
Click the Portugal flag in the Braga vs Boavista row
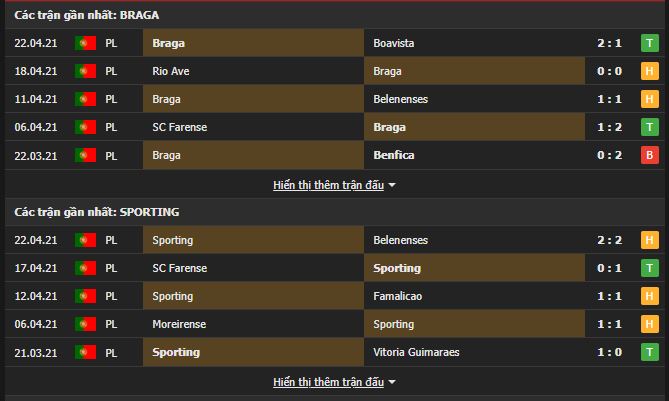(85, 44)
